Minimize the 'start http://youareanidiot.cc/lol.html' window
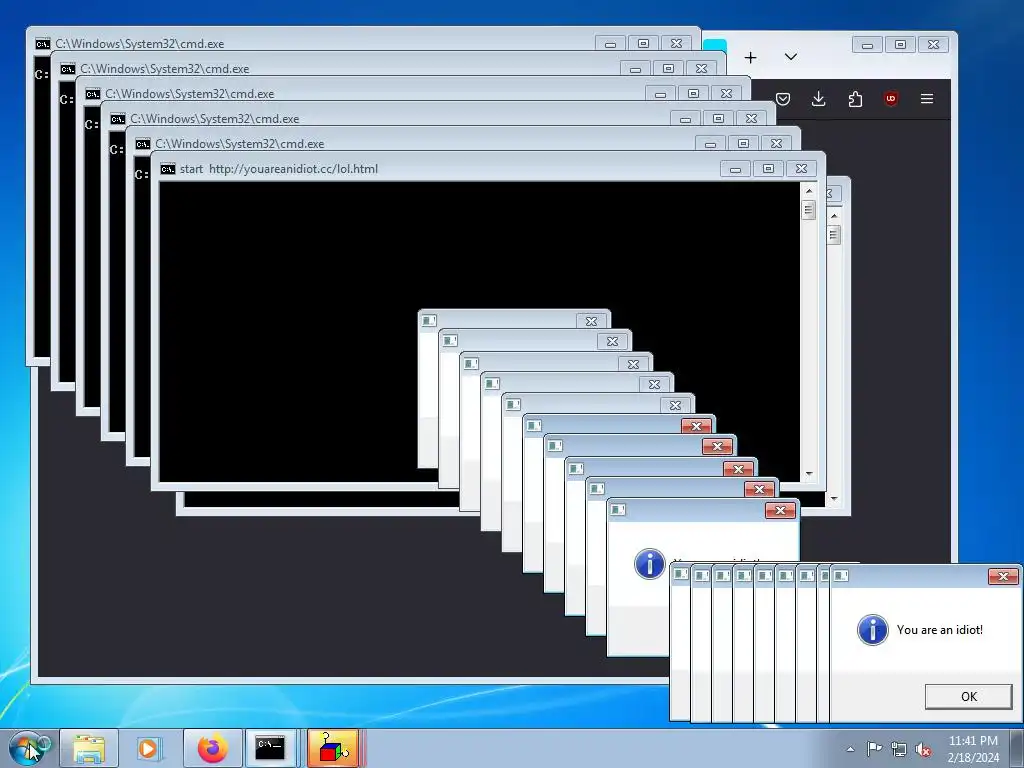 pyautogui.click(x=735, y=169)
